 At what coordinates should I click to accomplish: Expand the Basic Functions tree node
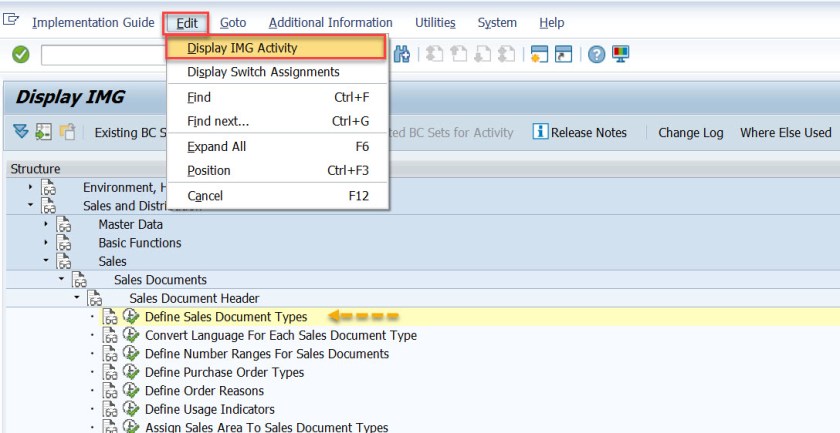[x=46, y=243]
